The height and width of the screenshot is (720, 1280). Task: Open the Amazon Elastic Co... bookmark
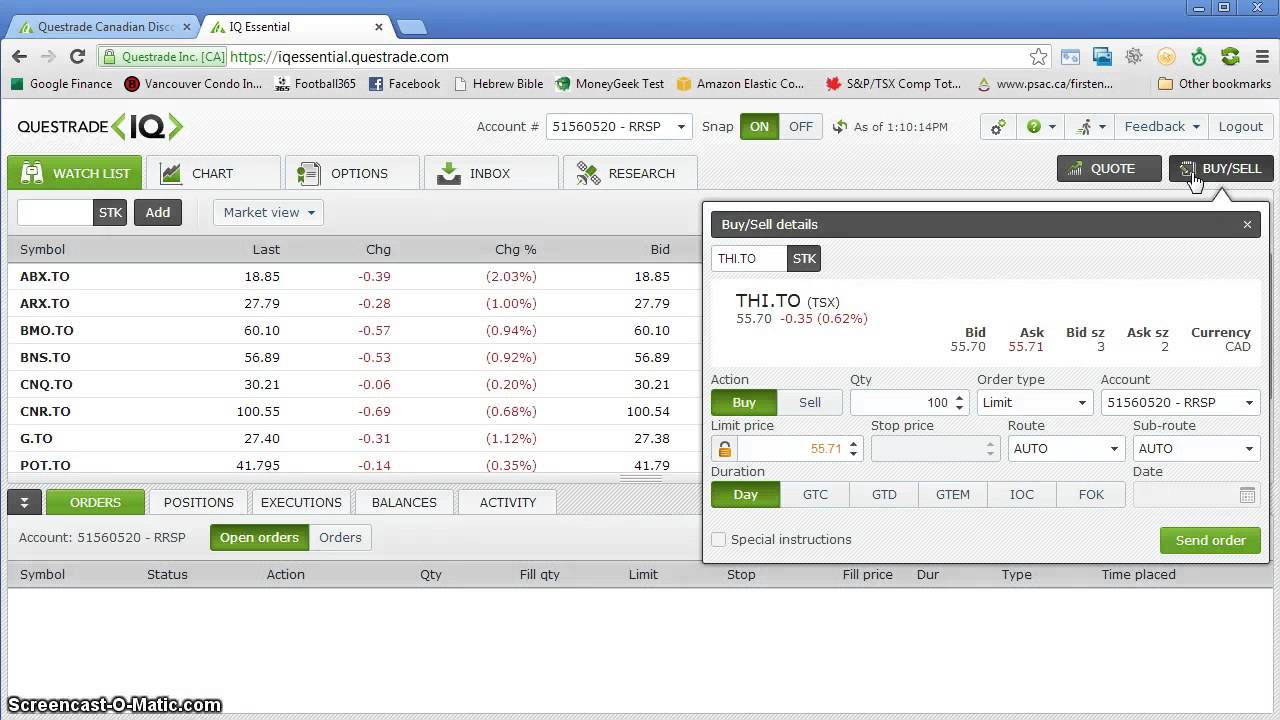[740, 84]
